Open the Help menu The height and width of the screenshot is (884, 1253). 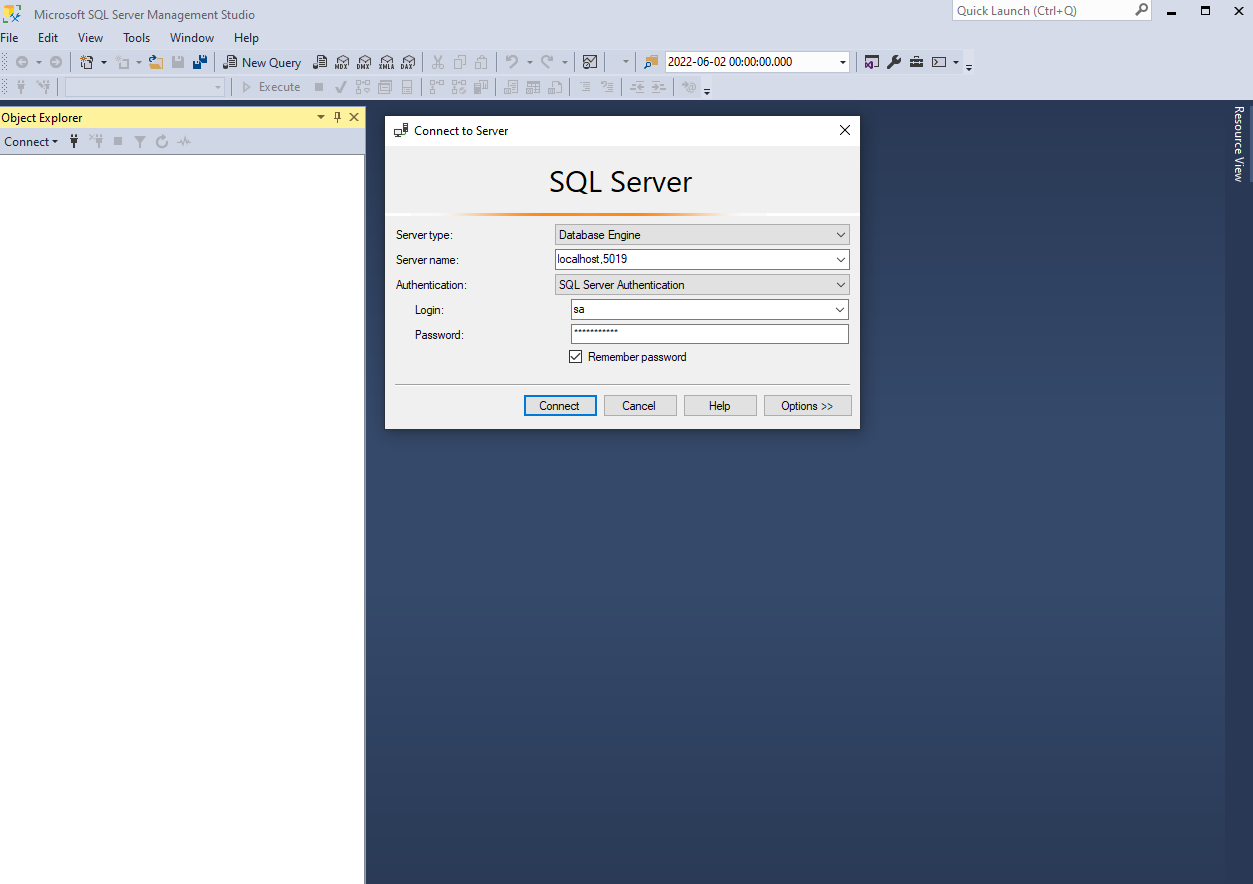click(246, 38)
